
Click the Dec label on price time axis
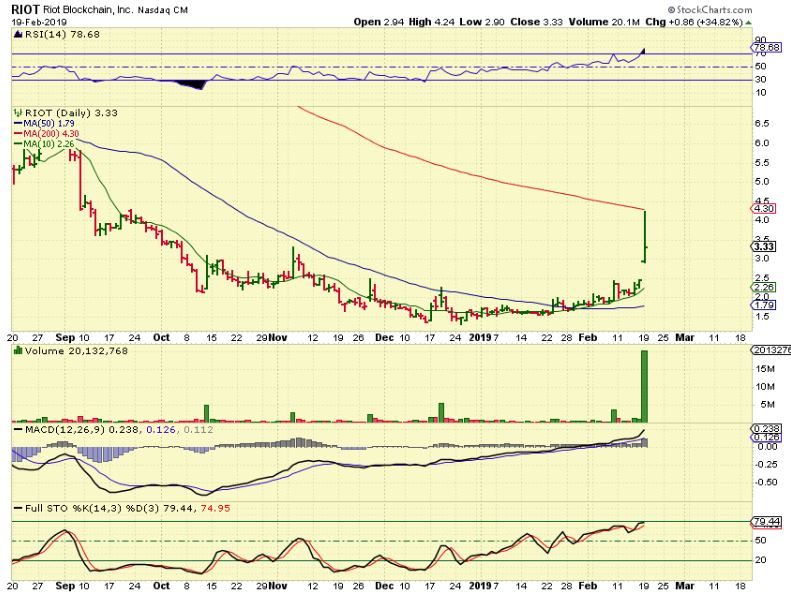click(x=384, y=338)
